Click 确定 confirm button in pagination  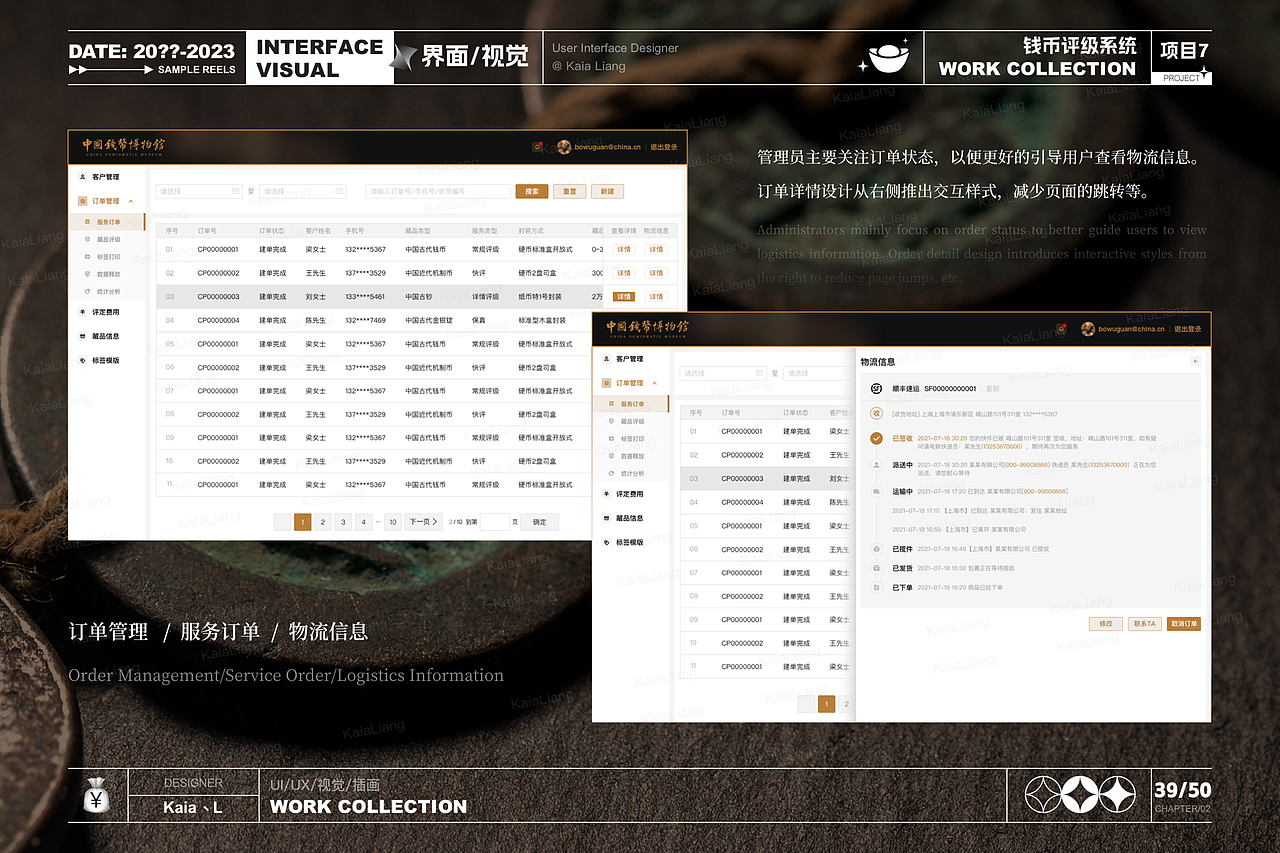[x=540, y=522]
